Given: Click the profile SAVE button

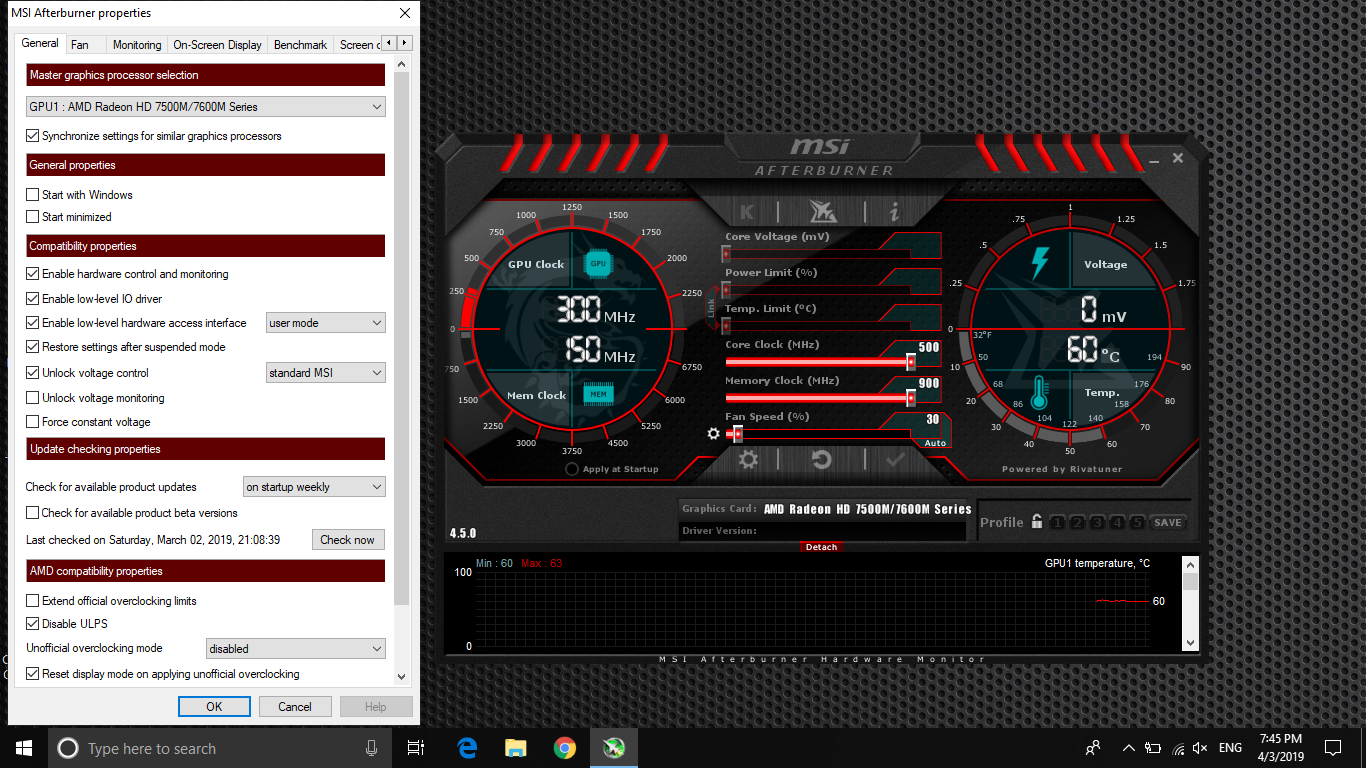Looking at the screenshot, I should point(1168,522).
